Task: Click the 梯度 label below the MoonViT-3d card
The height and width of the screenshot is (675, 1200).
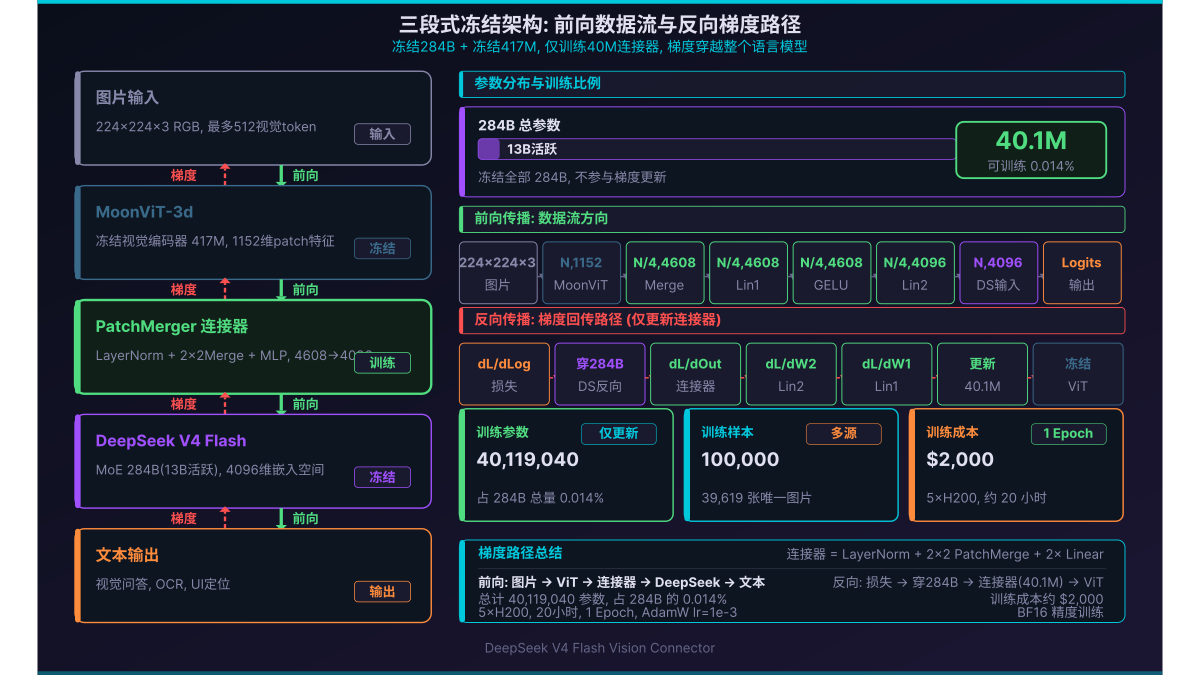Action: click(x=183, y=289)
